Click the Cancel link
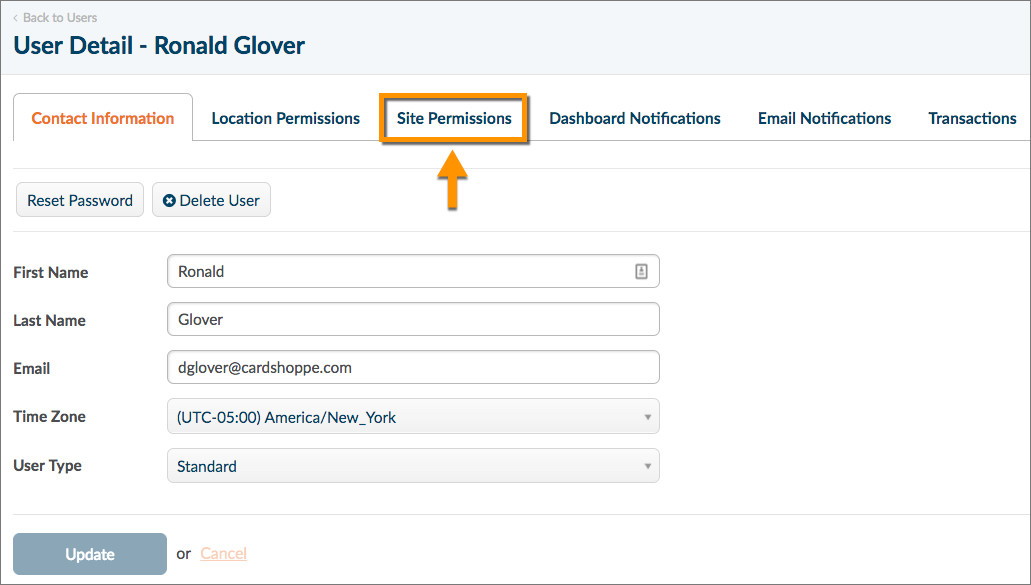Image resolution: width=1031 pixels, height=585 pixels. pos(223,554)
